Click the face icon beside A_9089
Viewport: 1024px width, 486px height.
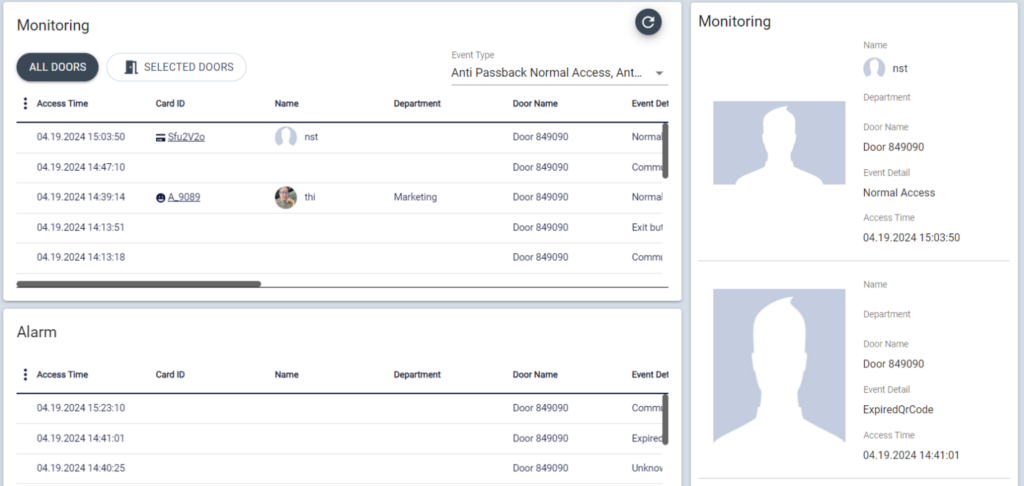click(x=161, y=198)
